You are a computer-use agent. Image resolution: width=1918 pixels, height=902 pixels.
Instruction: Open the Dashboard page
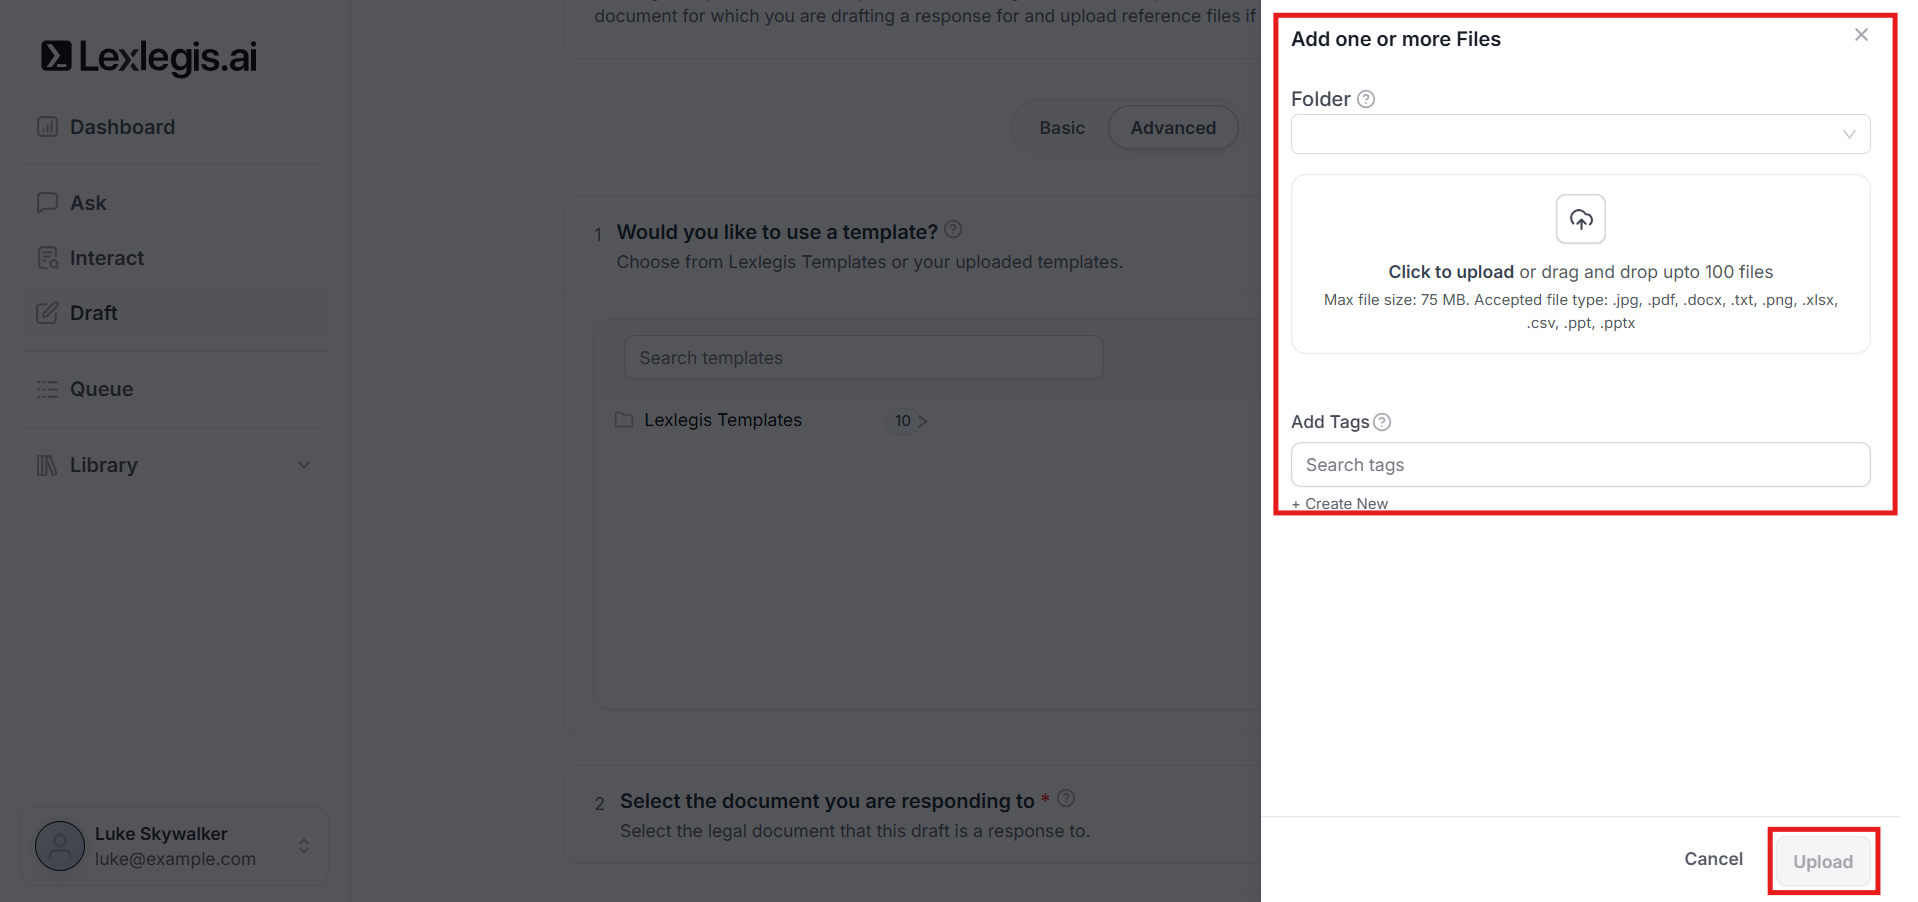(122, 127)
